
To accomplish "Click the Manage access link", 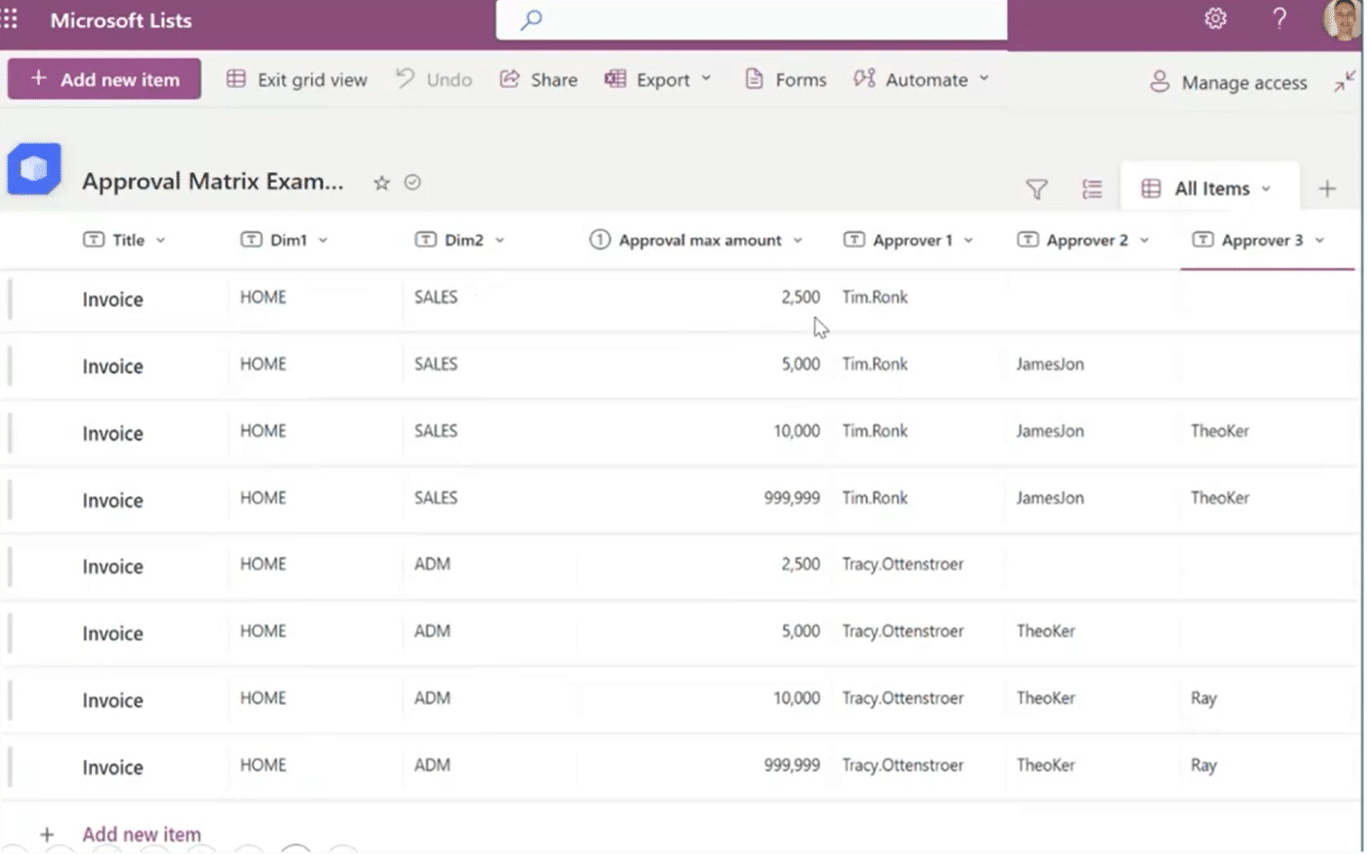I will tap(1229, 83).
